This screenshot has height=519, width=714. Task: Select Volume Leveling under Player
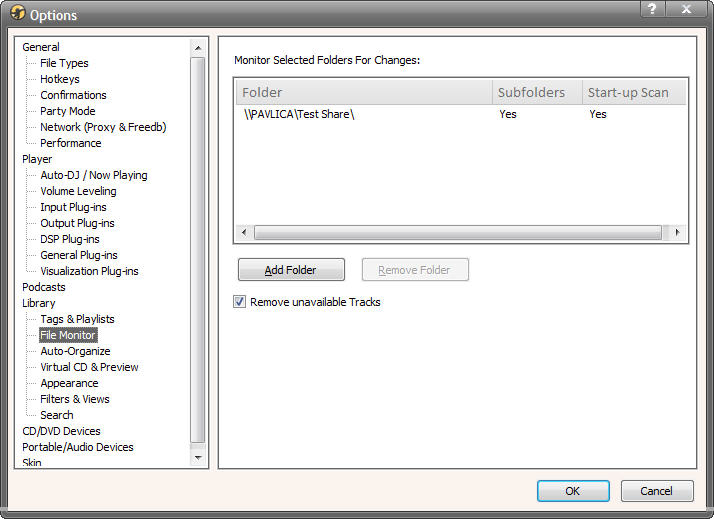[78, 191]
